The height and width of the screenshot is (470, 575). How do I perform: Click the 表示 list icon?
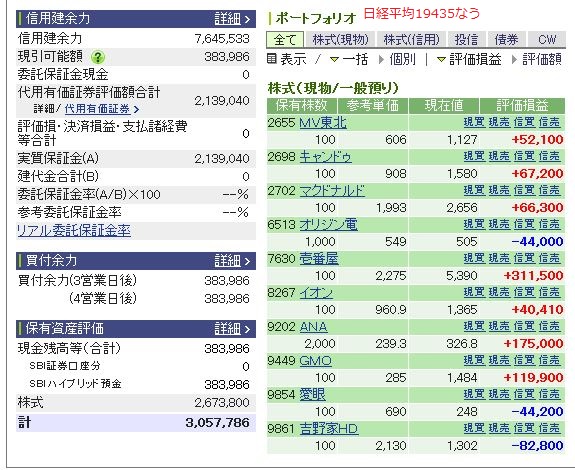tap(271, 58)
